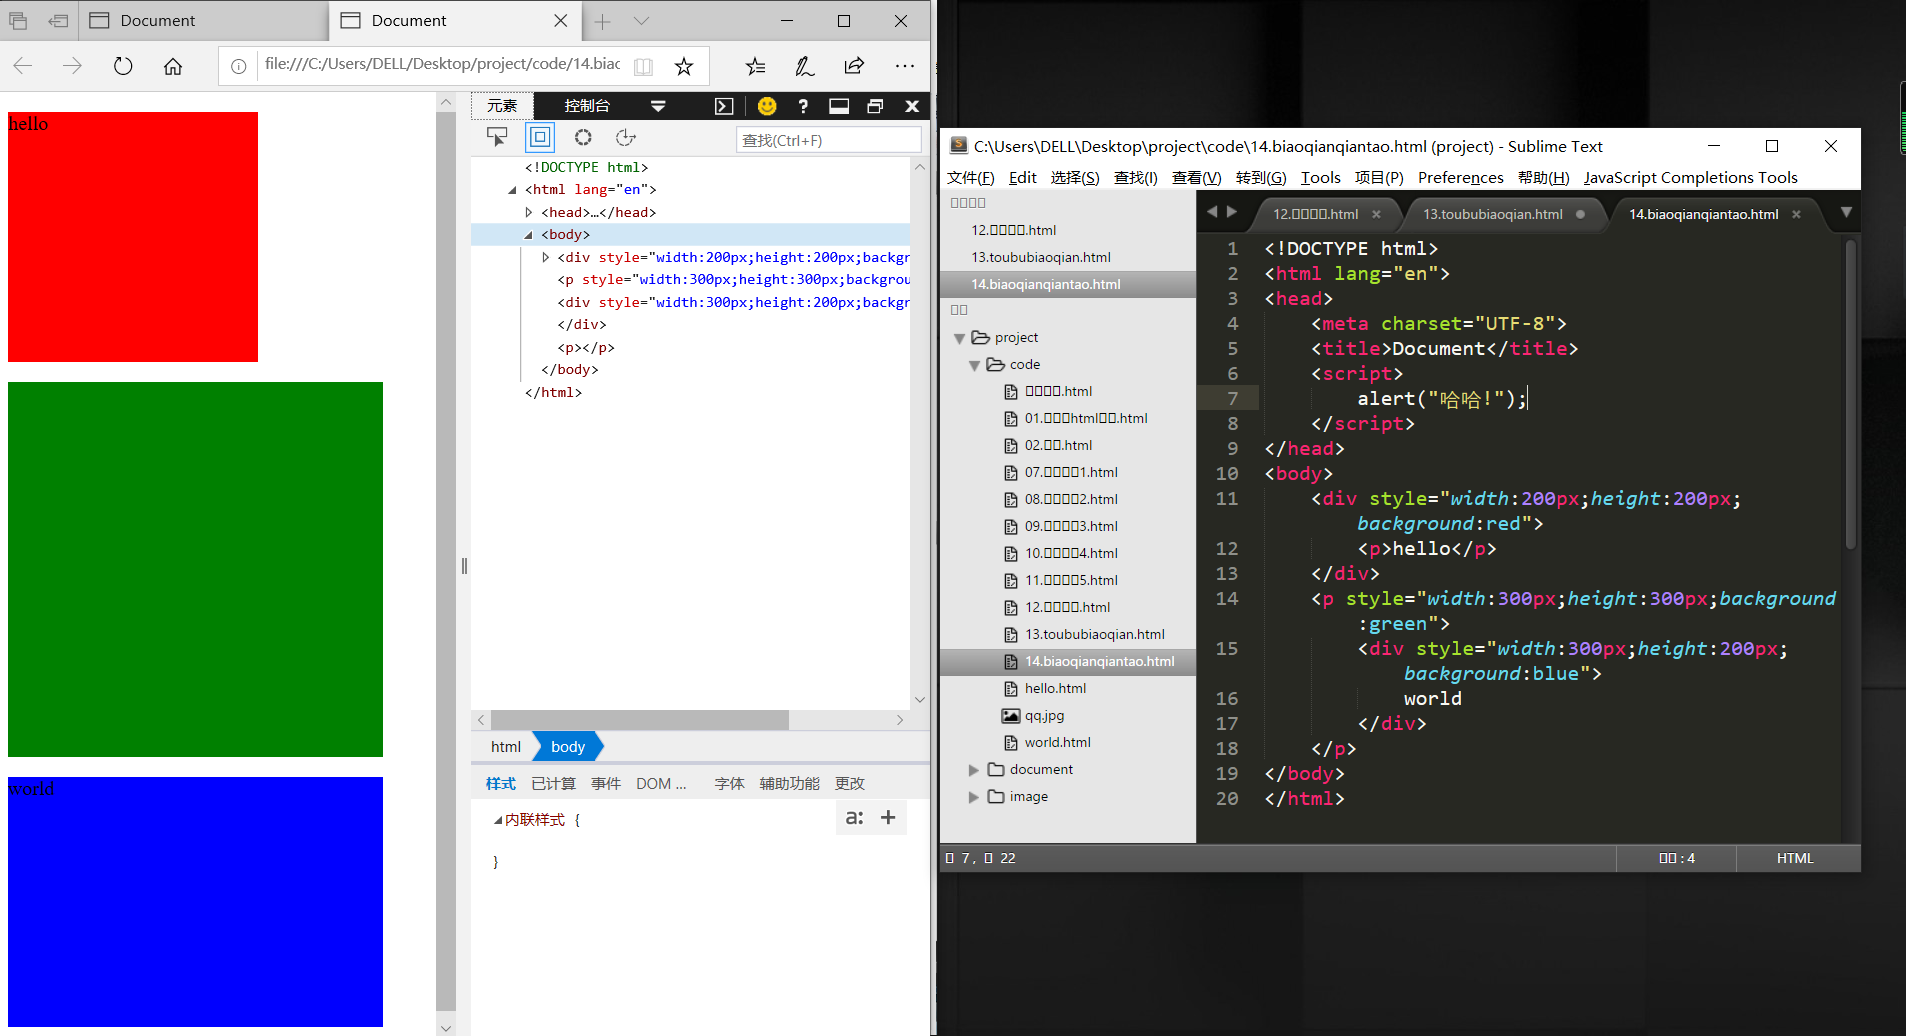The height and width of the screenshot is (1036, 1906).
Task: Open qq.jpg in Sublime sidebar
Action: pyautogui.click(x=1044, y=716)
